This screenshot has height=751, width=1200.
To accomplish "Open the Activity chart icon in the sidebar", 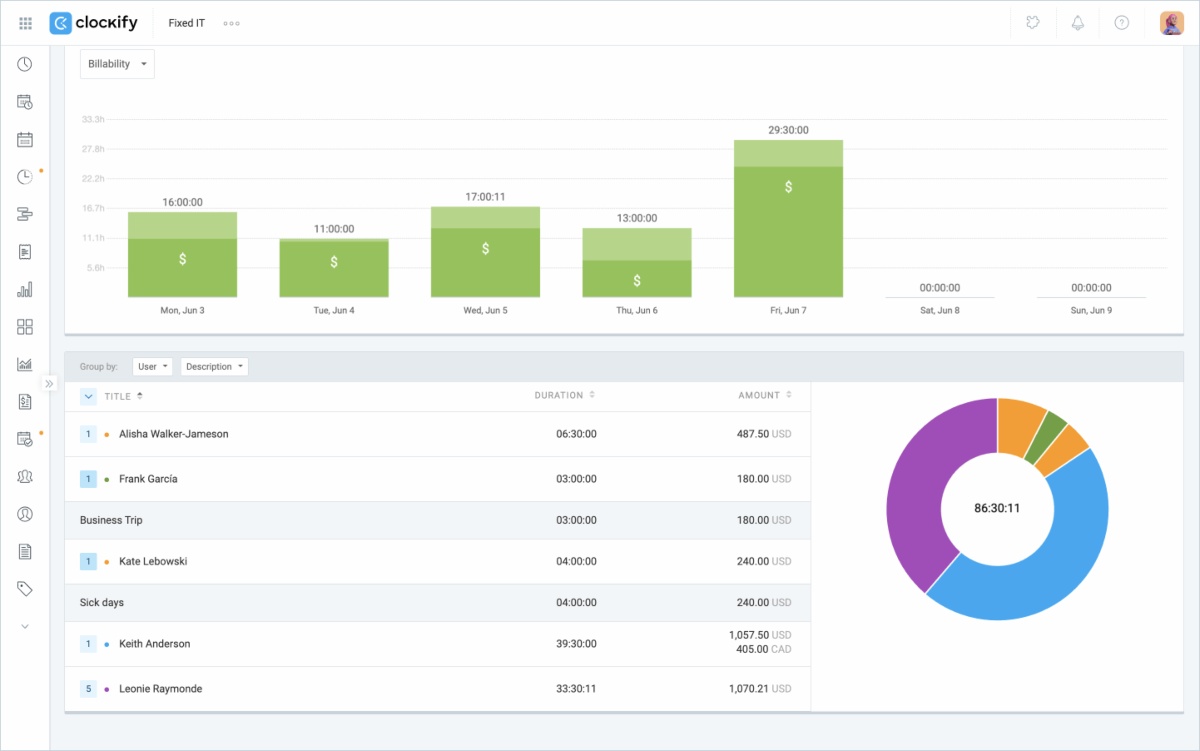I will coord(24,363).
